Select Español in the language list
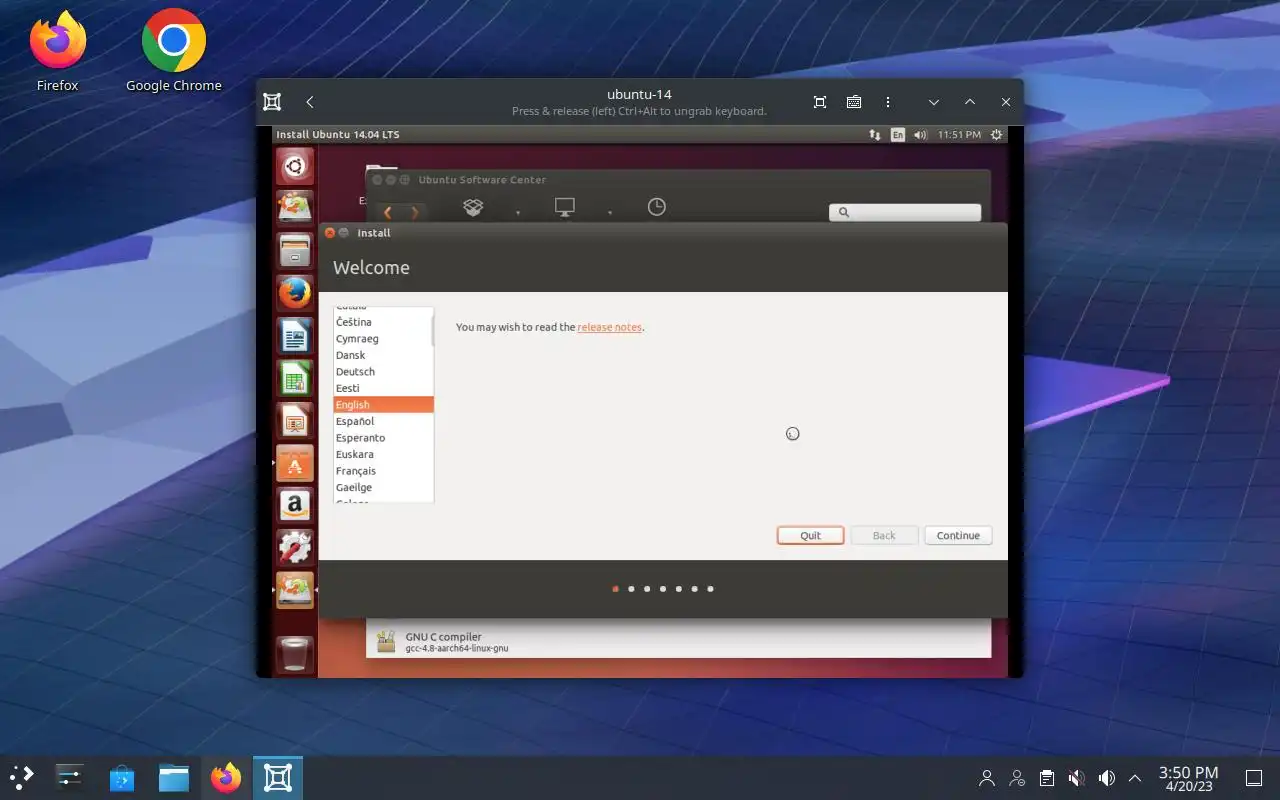This screenshot has width=1280, height=800. click(x=382, y=421)
